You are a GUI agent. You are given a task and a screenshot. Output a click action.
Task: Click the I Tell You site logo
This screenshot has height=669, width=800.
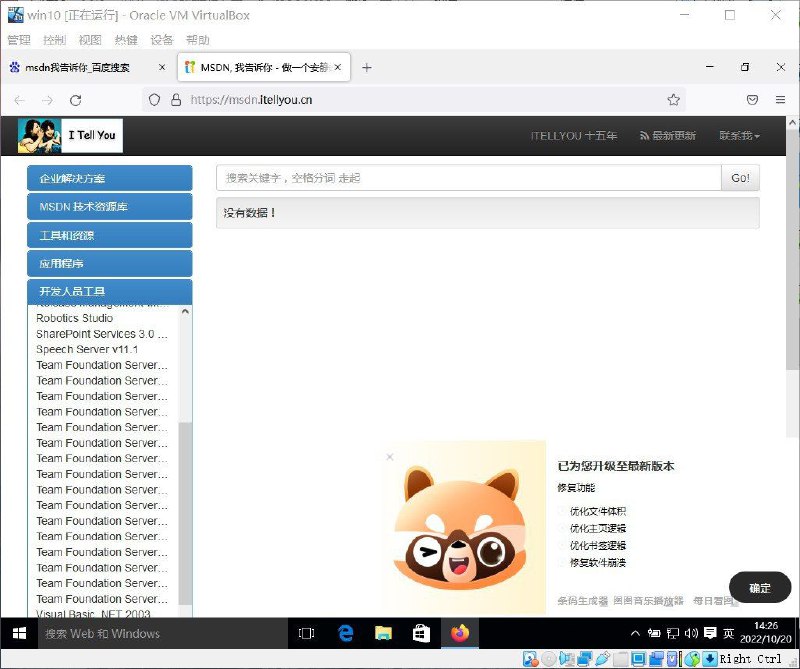(x=70, y=136)
